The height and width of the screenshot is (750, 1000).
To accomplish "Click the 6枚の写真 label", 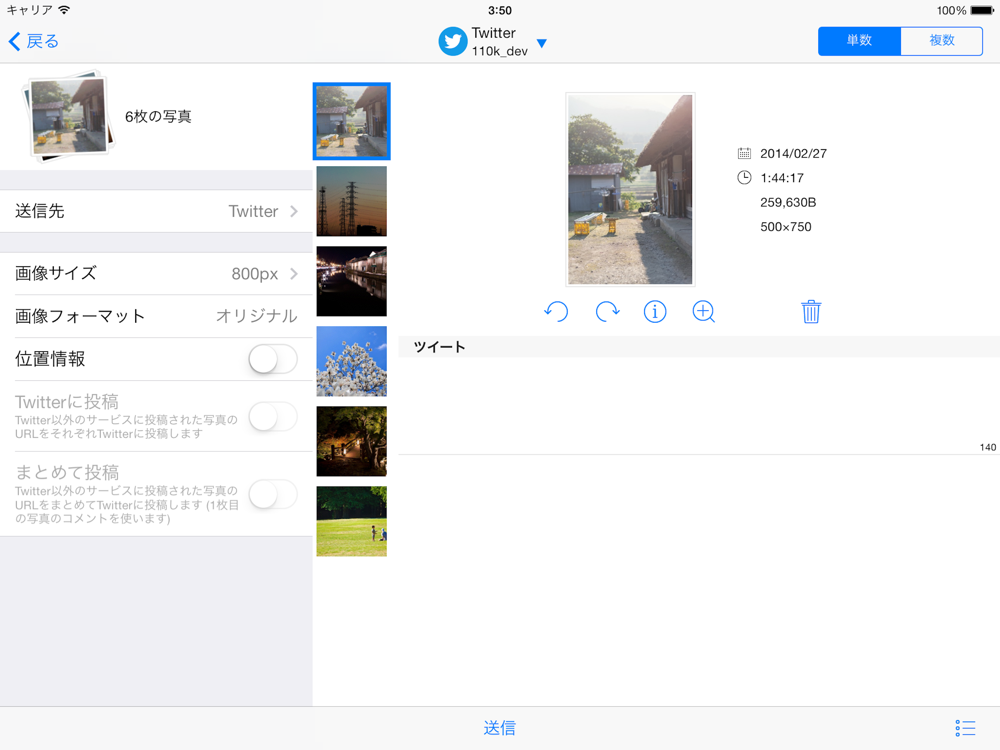I will (158, 117).
